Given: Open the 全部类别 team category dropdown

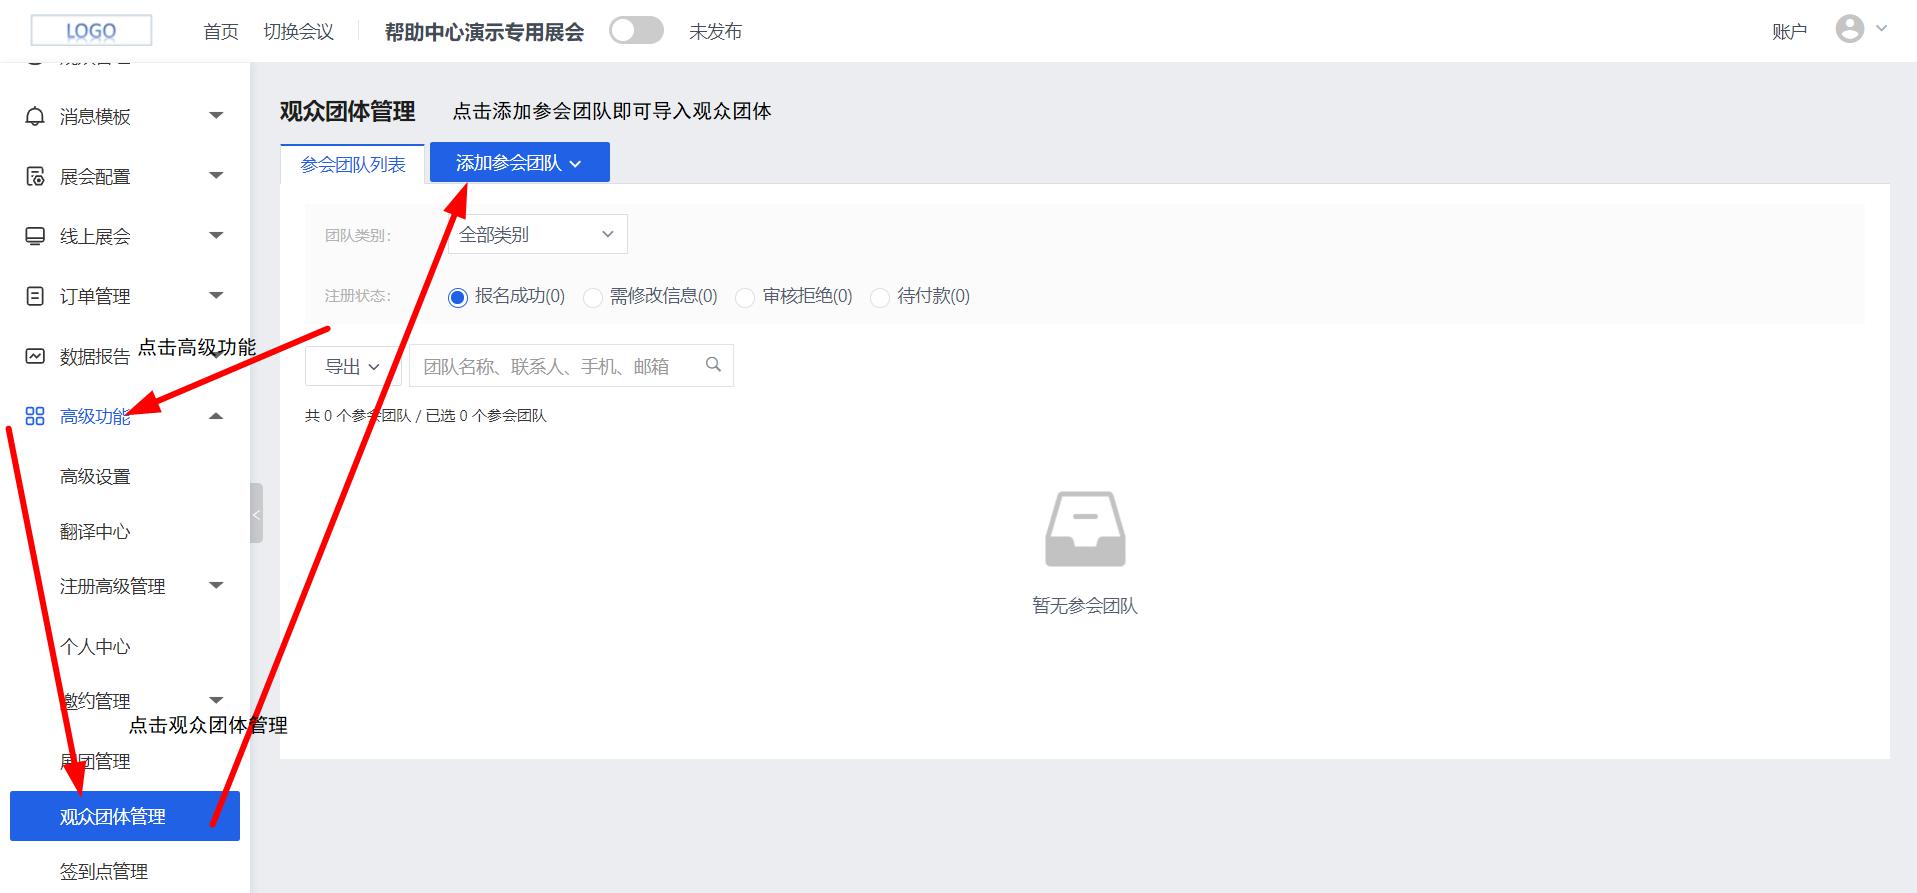Looking at the screenshot, I should pyautogui.click(x=537, y=235).
